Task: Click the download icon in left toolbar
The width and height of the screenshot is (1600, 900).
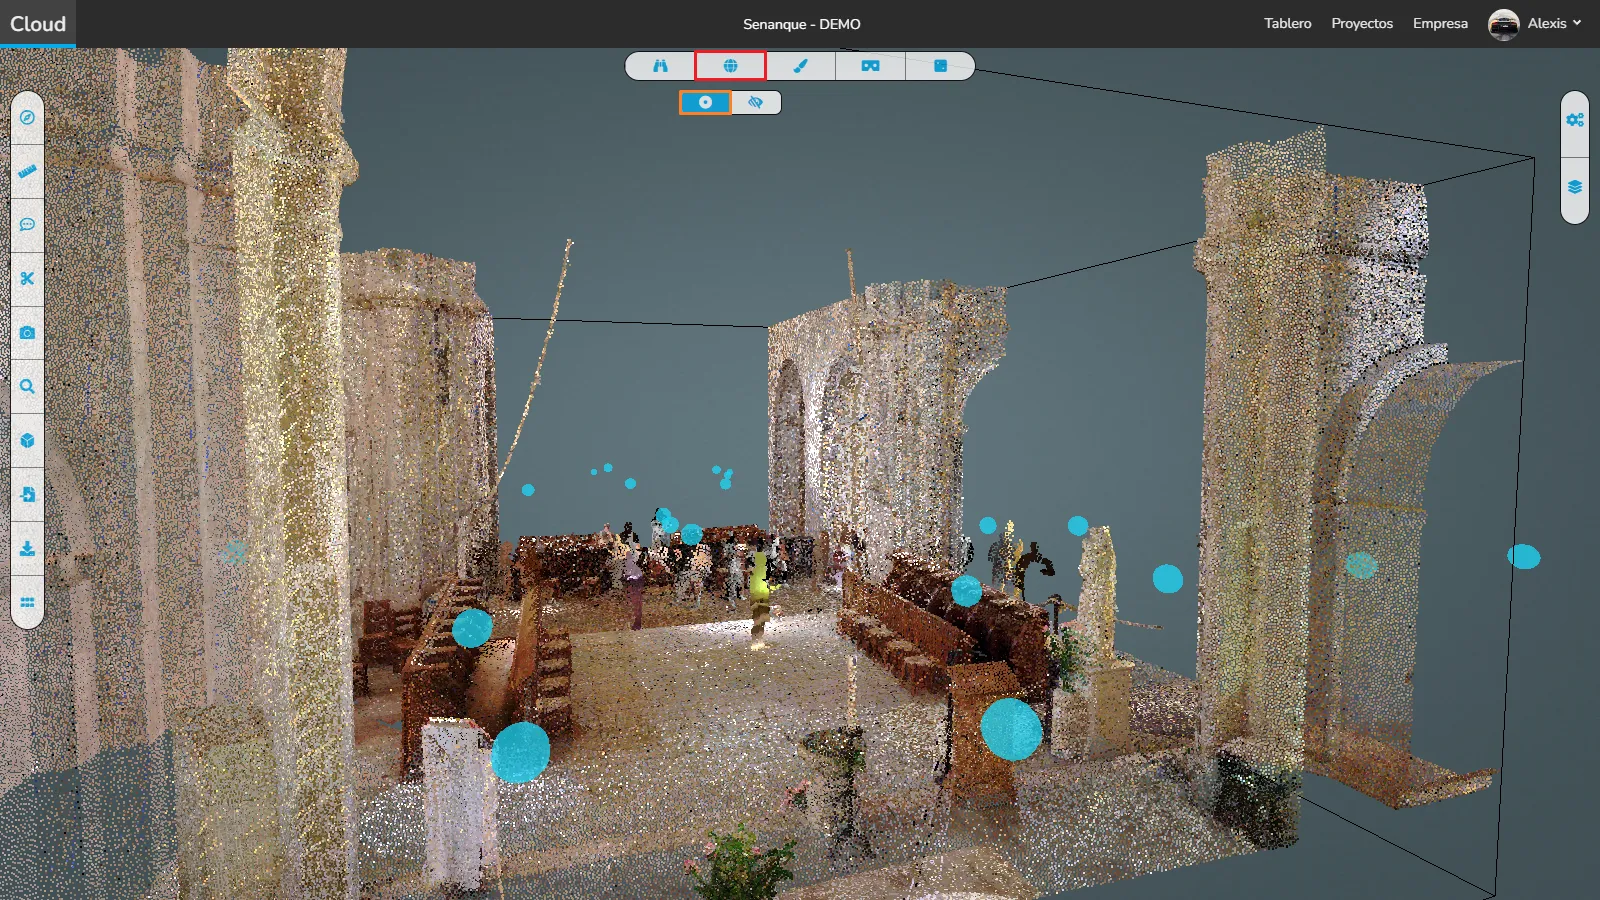Action: [27, 549]
